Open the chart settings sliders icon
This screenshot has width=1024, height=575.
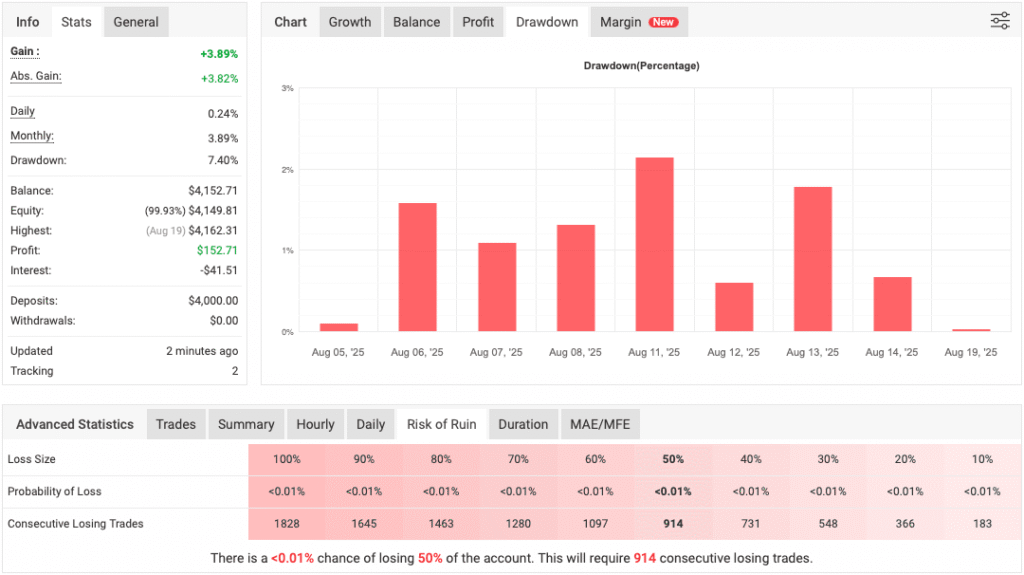pyautogui.click(x=999, y=21)
